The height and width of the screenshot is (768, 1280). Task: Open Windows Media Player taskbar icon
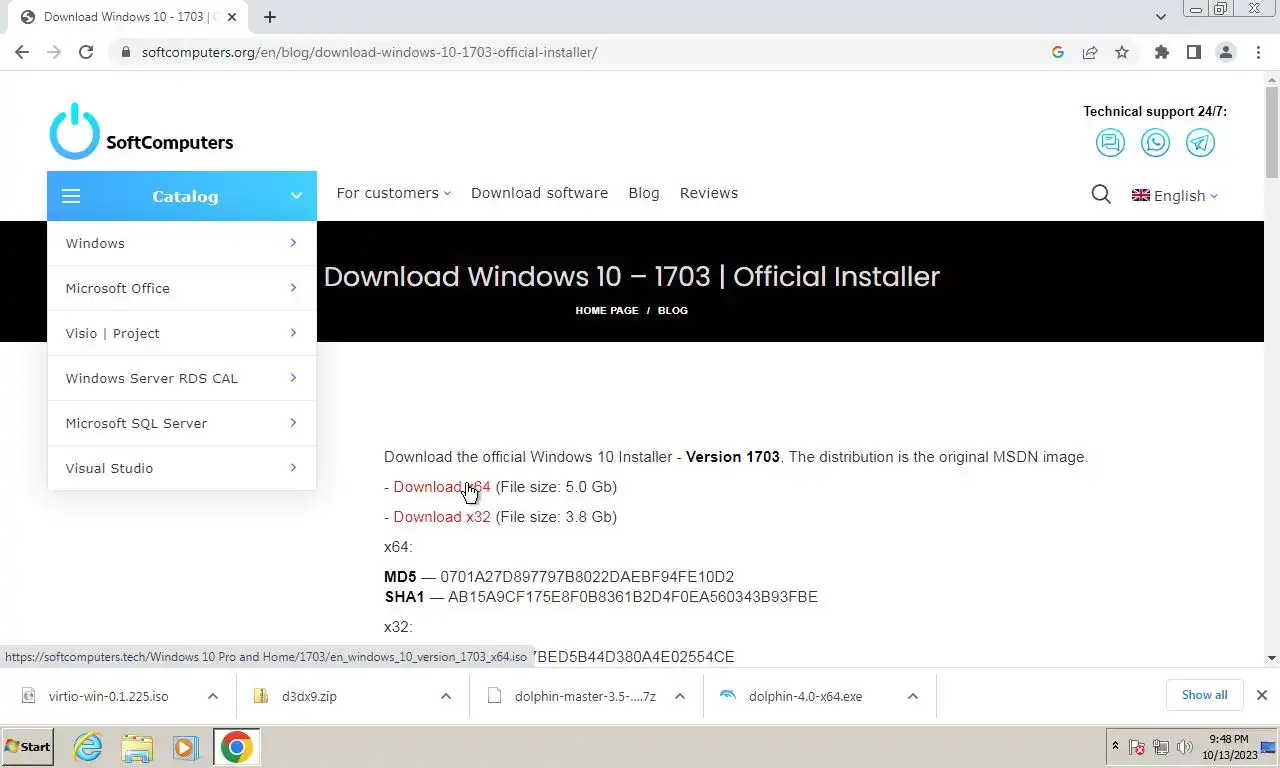tap(185, 747)
